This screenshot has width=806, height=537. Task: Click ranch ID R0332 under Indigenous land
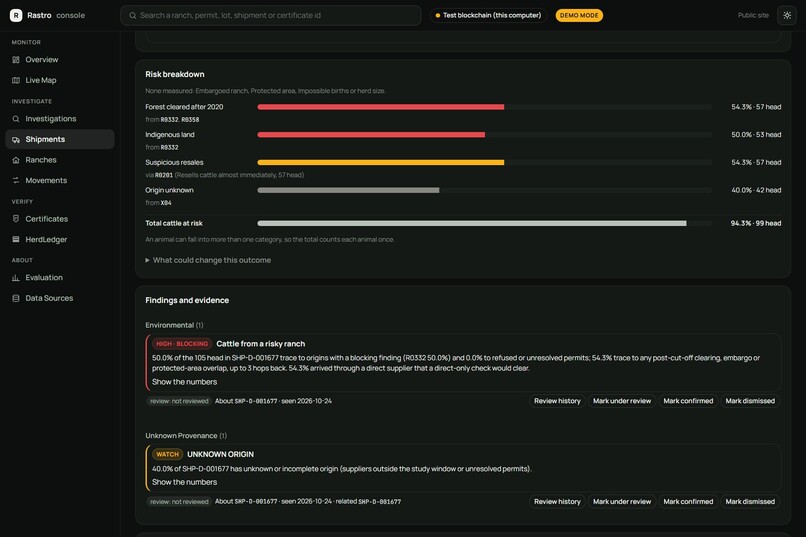(x=169, y=147)
